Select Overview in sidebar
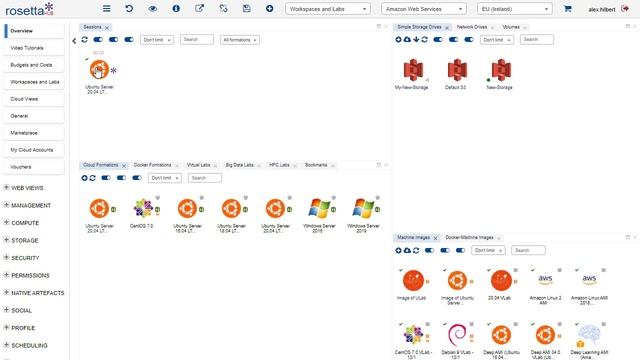640x360 pixels. [x=34, y=31]
